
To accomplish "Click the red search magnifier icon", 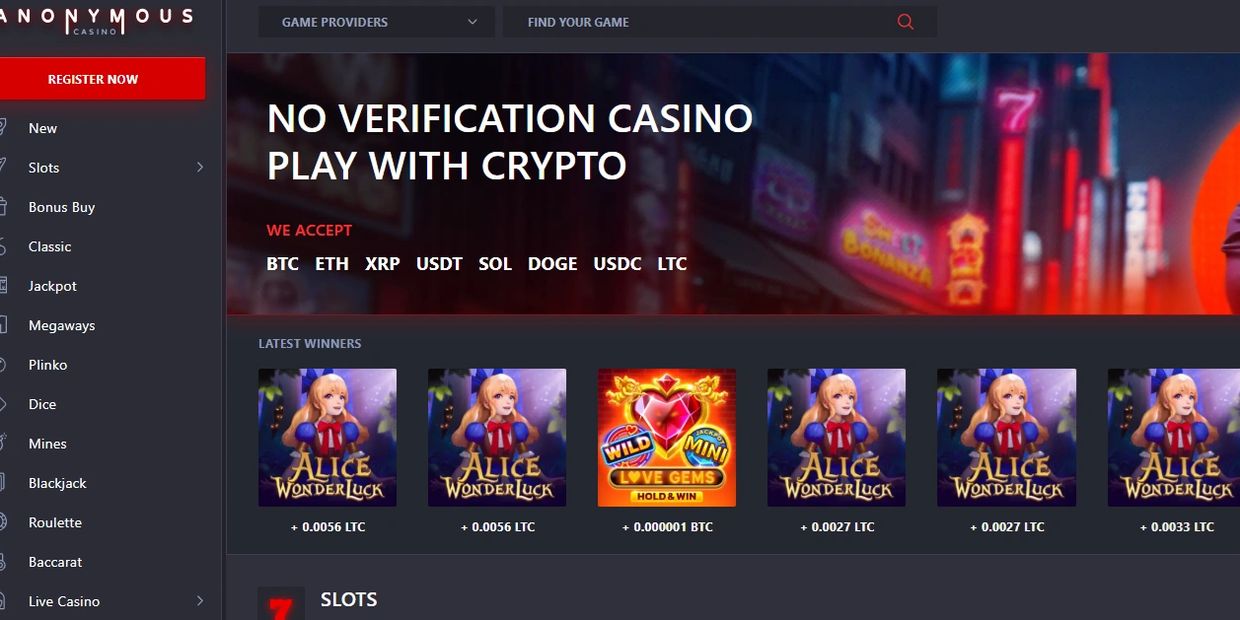I will pos(905,22).
